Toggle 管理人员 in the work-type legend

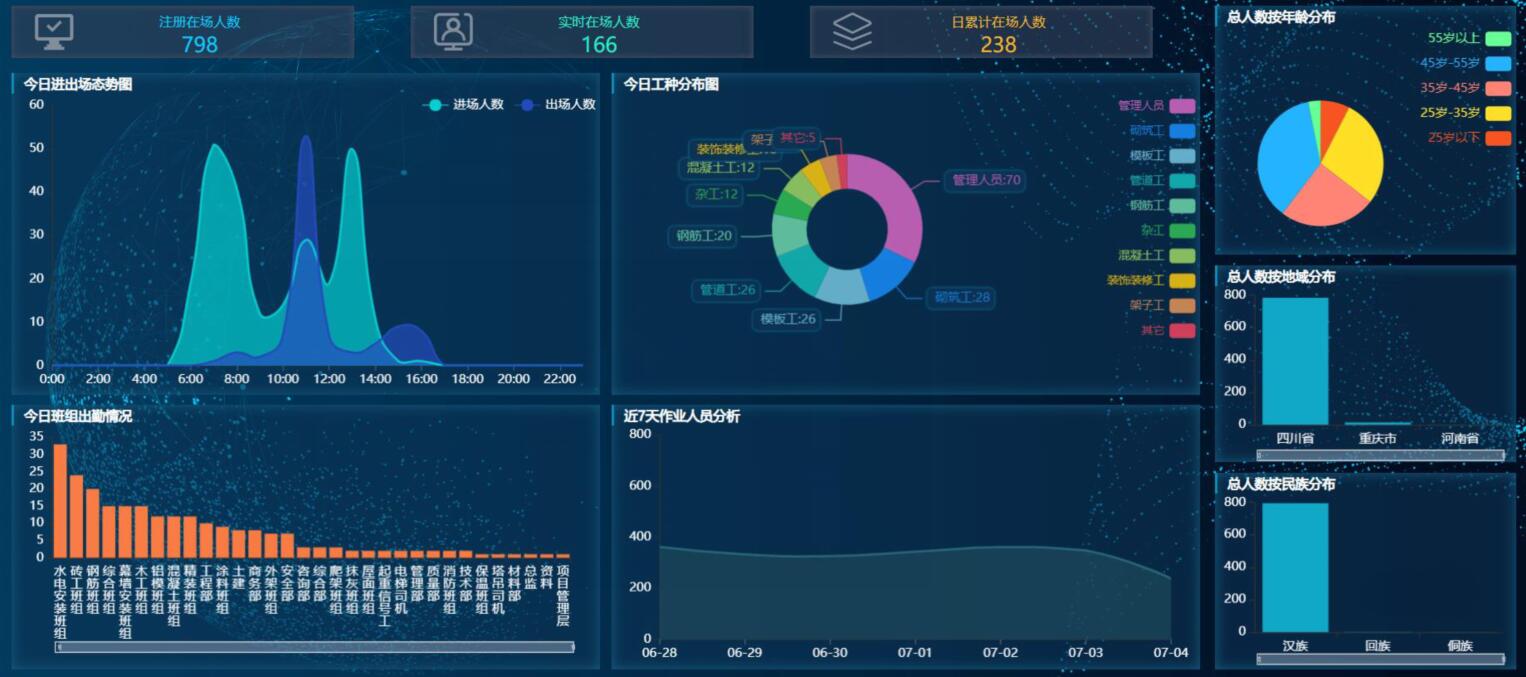pyautogui.click(x=1156, y=106)
